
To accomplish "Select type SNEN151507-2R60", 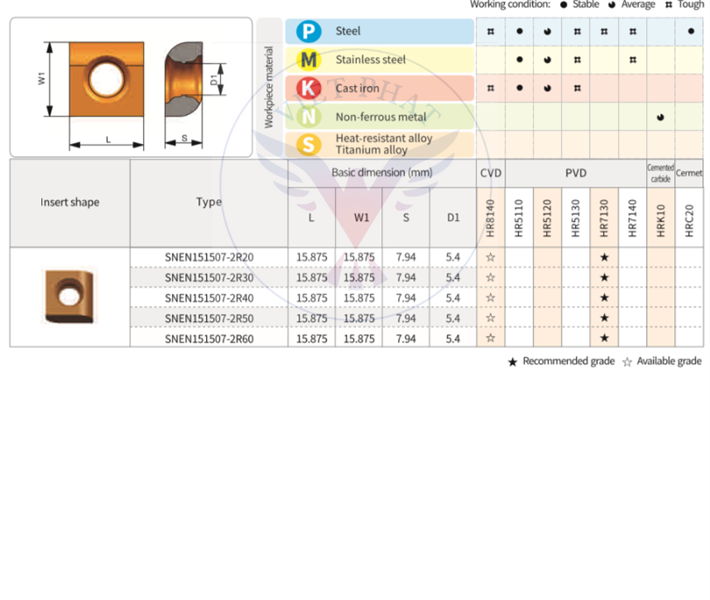I will (209, 339).
